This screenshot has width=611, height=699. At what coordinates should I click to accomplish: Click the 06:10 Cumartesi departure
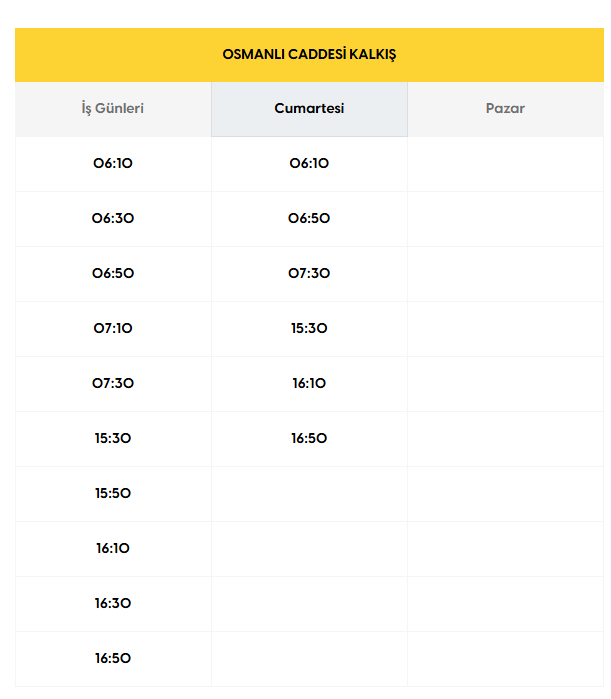[309, 163]
